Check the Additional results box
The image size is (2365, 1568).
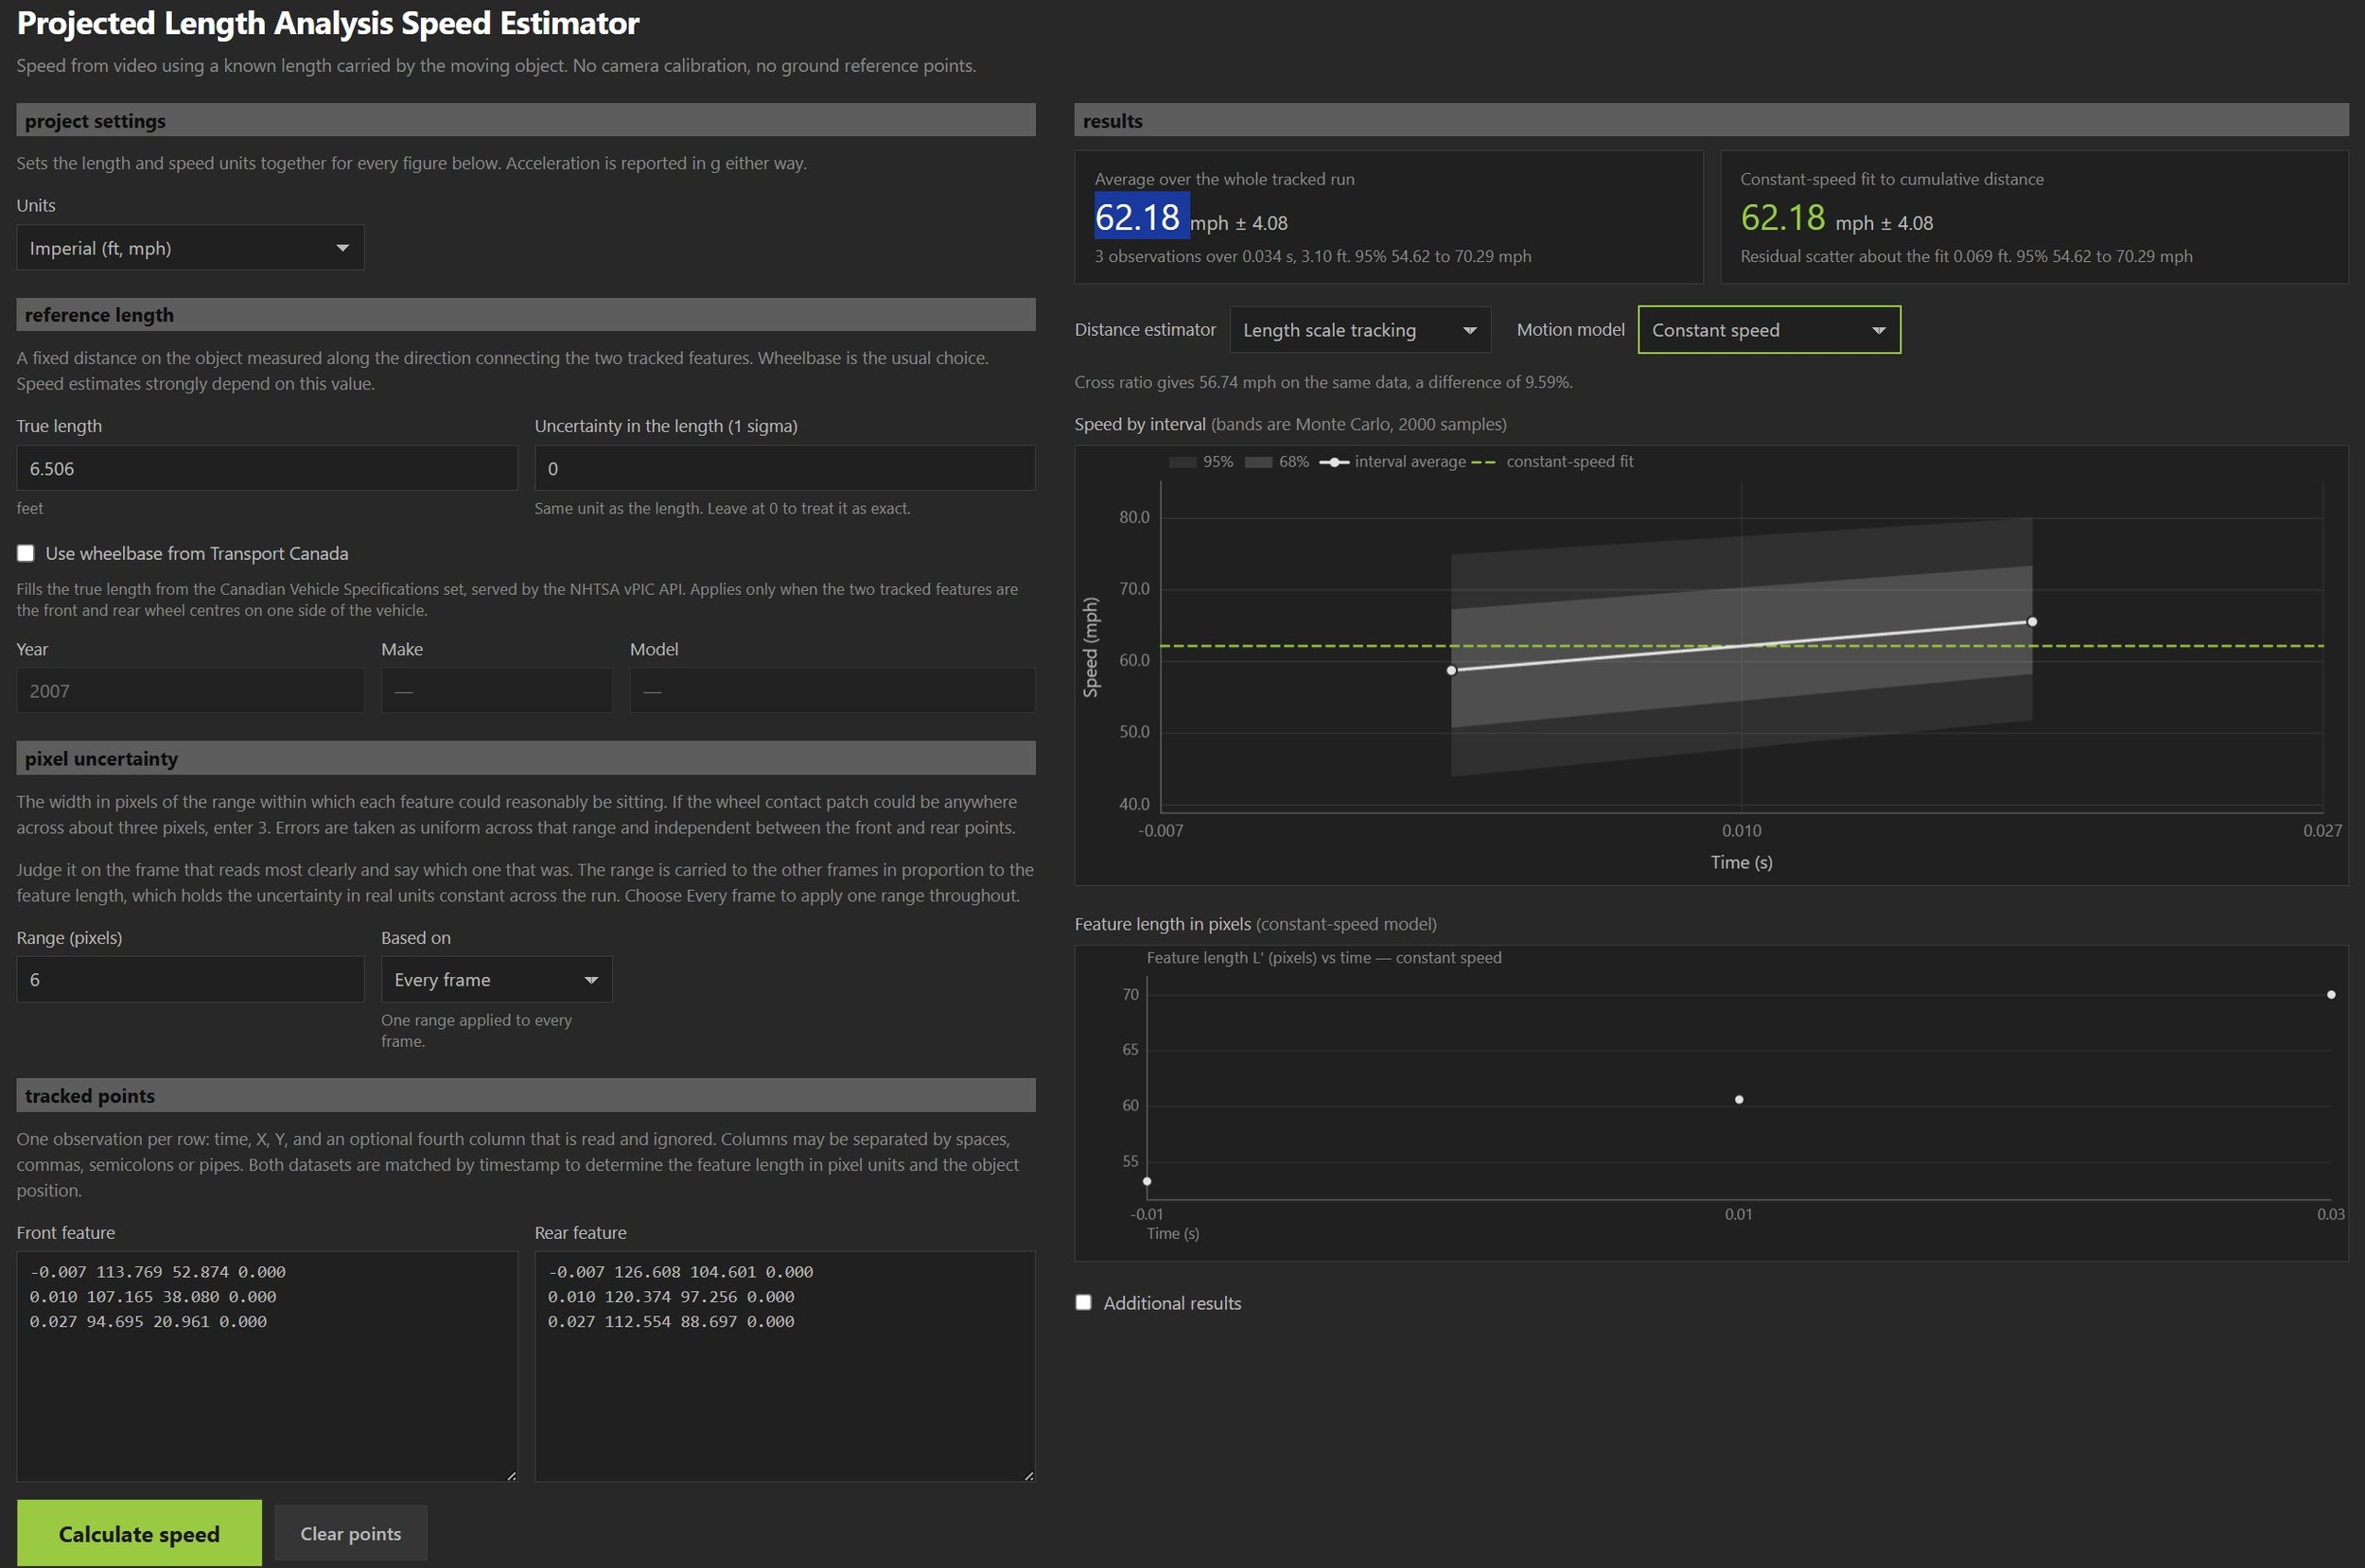(x=1083, y=1302)
